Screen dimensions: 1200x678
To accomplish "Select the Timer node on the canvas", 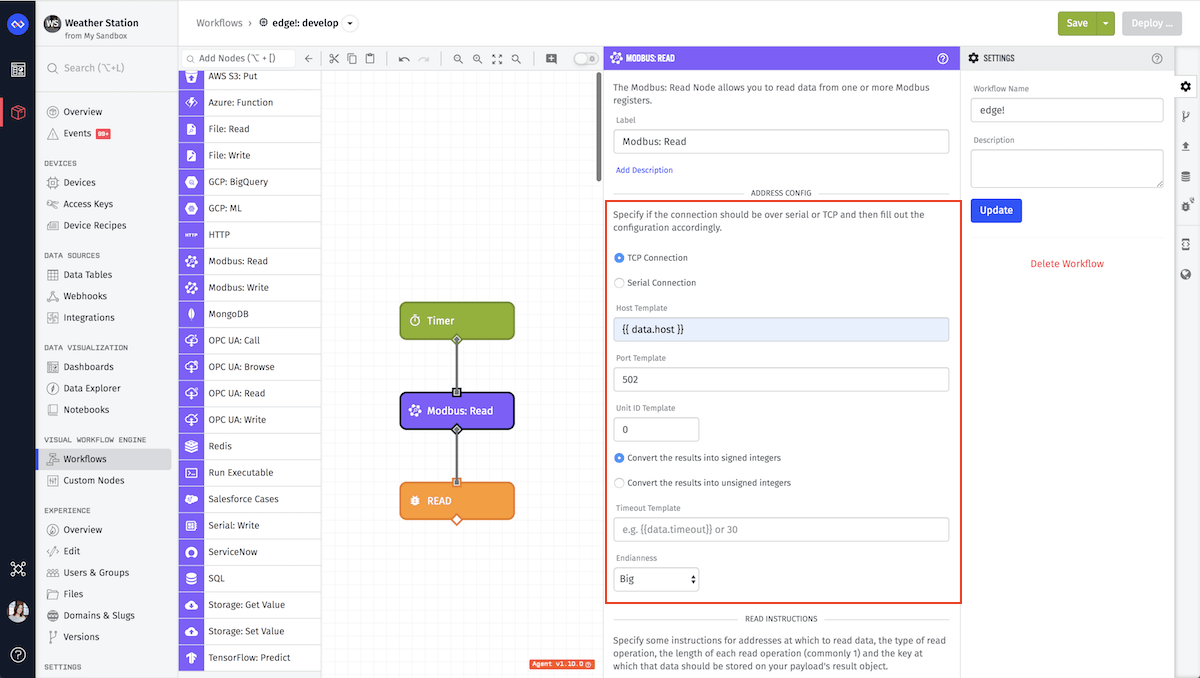I will point(457,321).
